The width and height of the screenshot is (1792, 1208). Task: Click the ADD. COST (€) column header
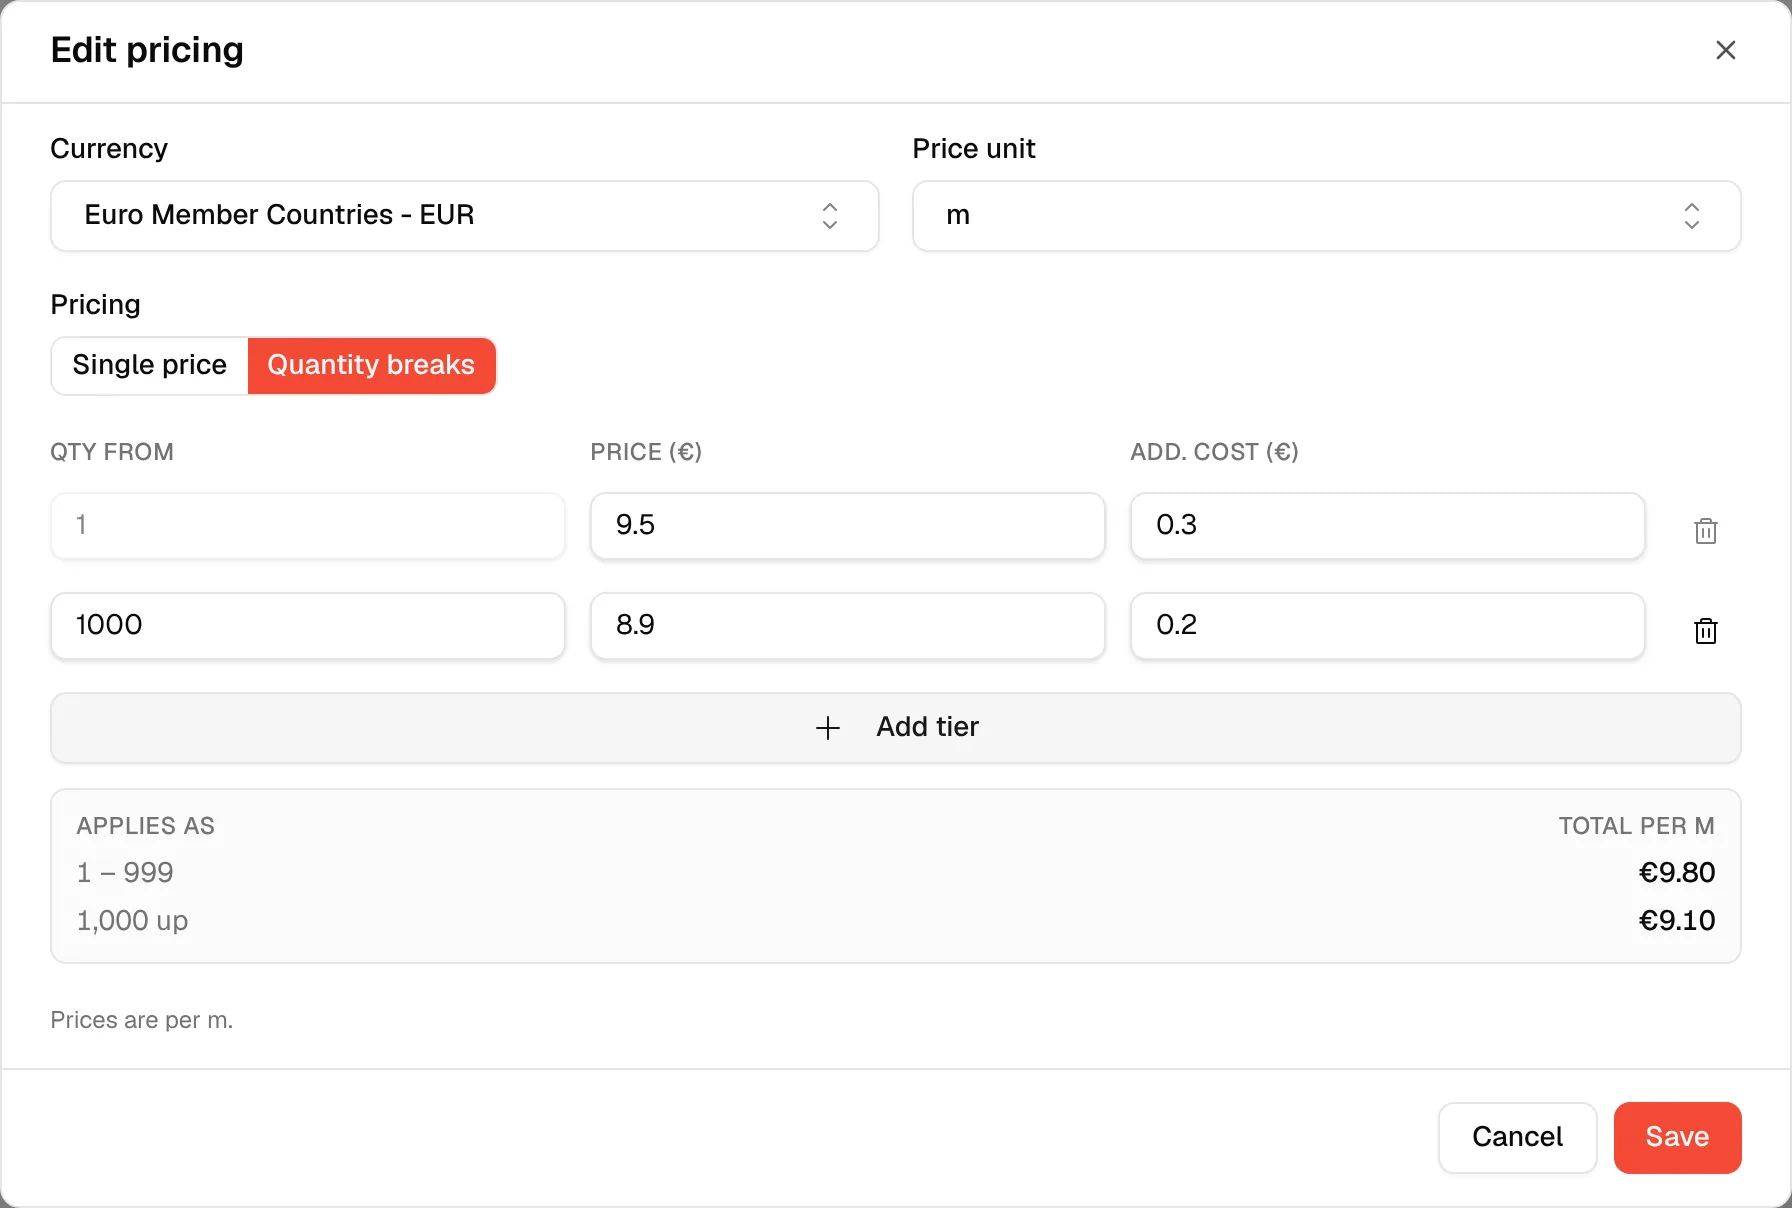[x=1214, y=452]
